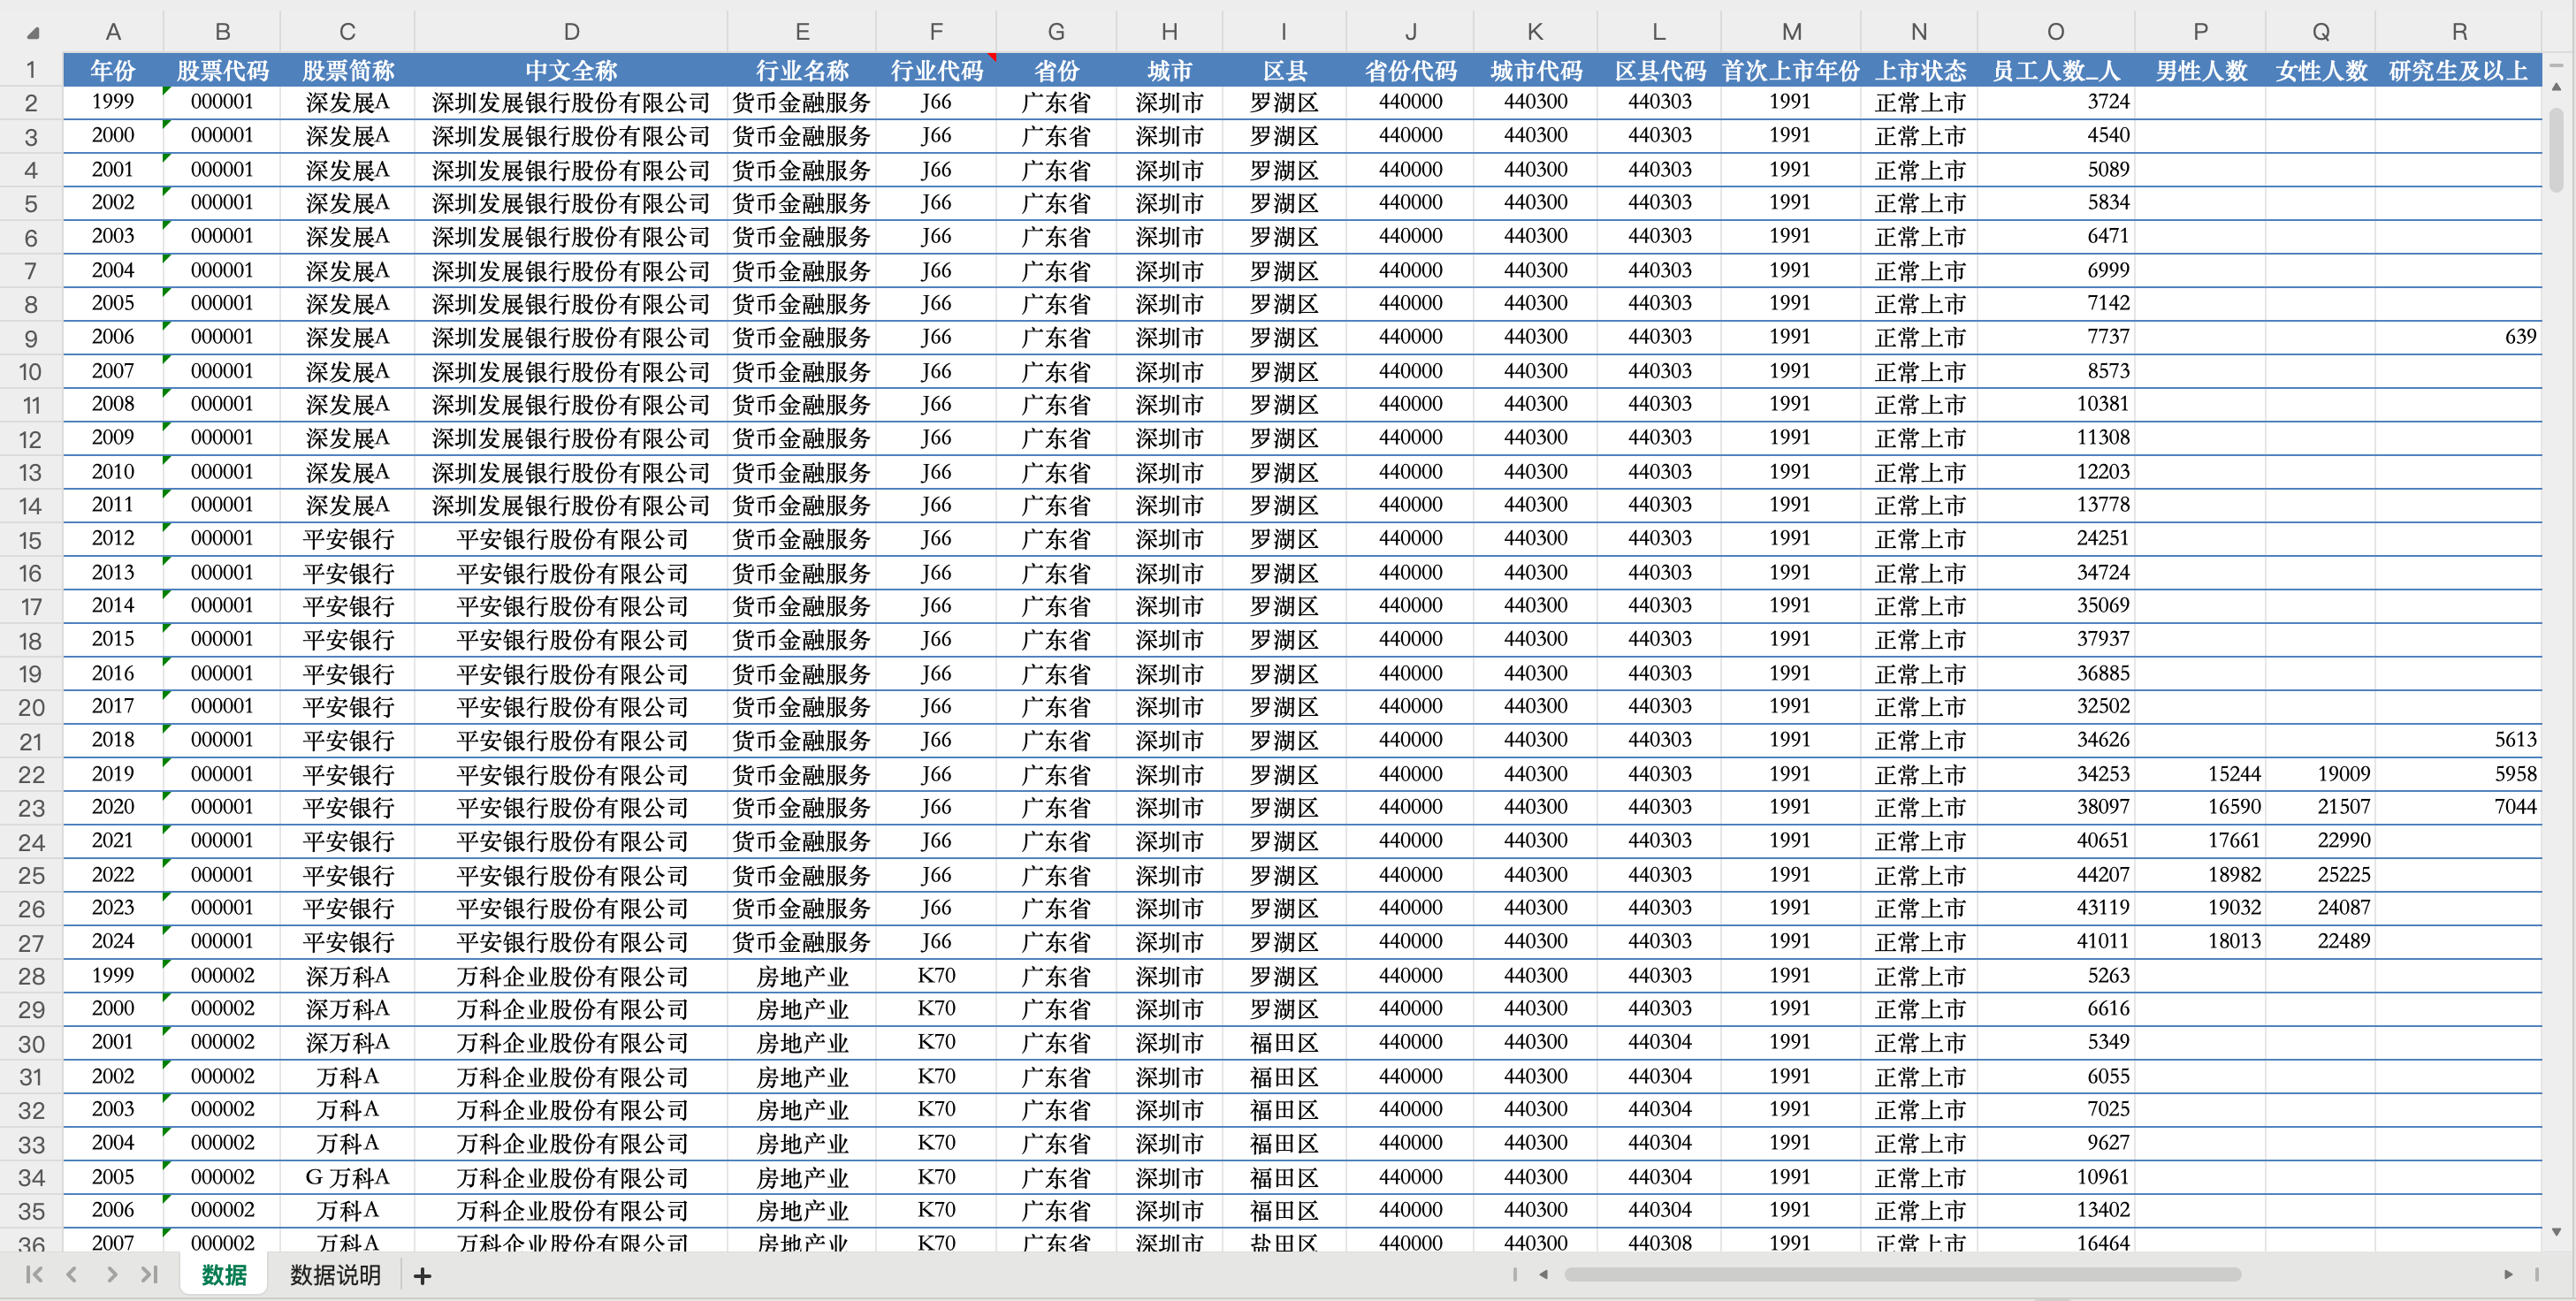Switch to the 数据说明 sheet tab
Screen dimensions: 2576x1301
point(335,1275)
